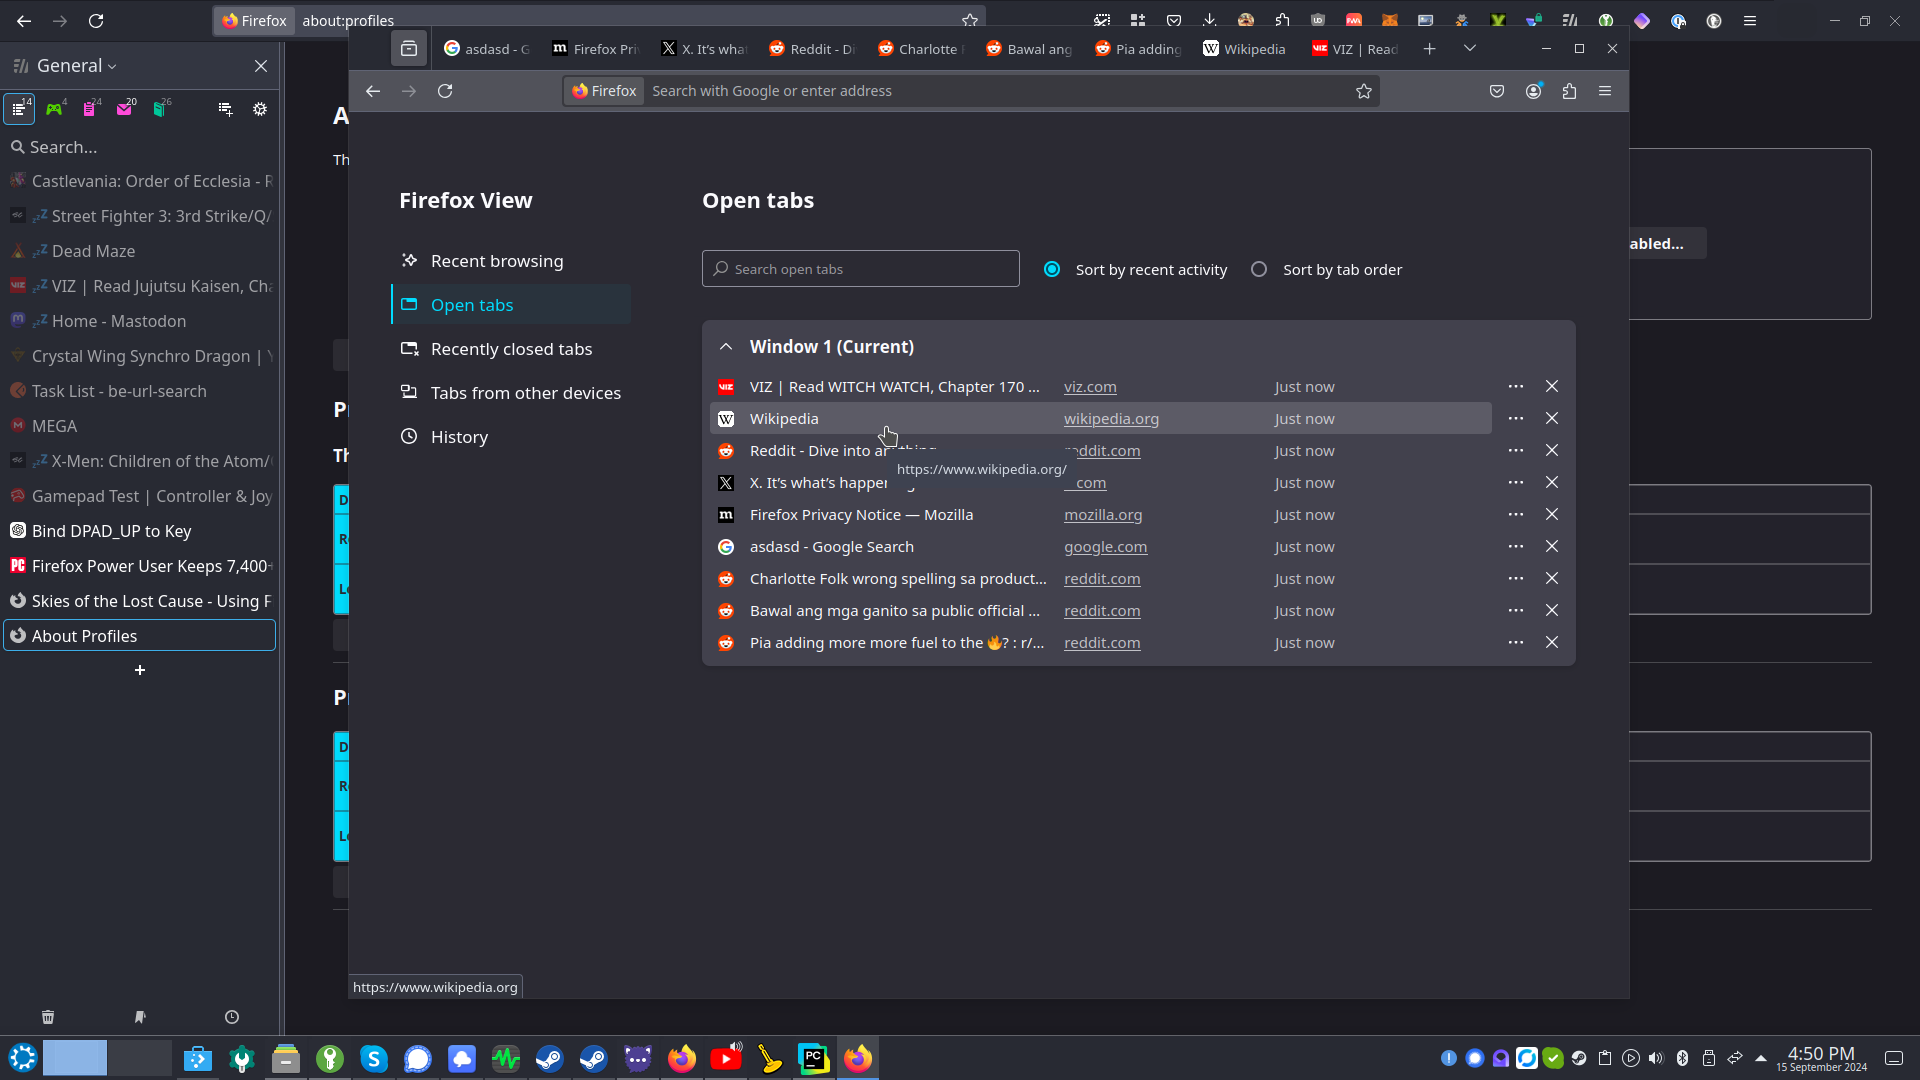This screenshot has height=1080, width=1920.
Task: Open Pia adding more fuel row in list
Action: [x=1100, y=643]
